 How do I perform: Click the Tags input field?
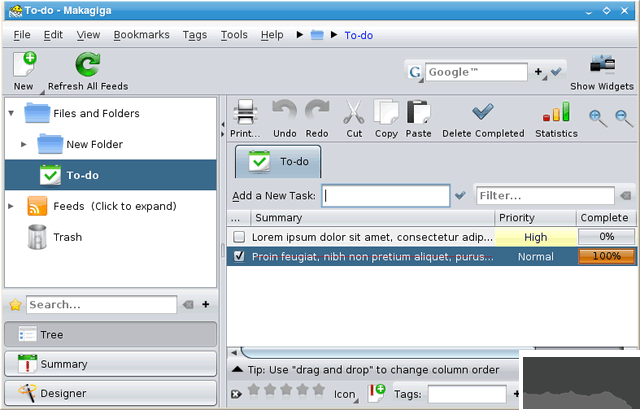click(467, 394)
